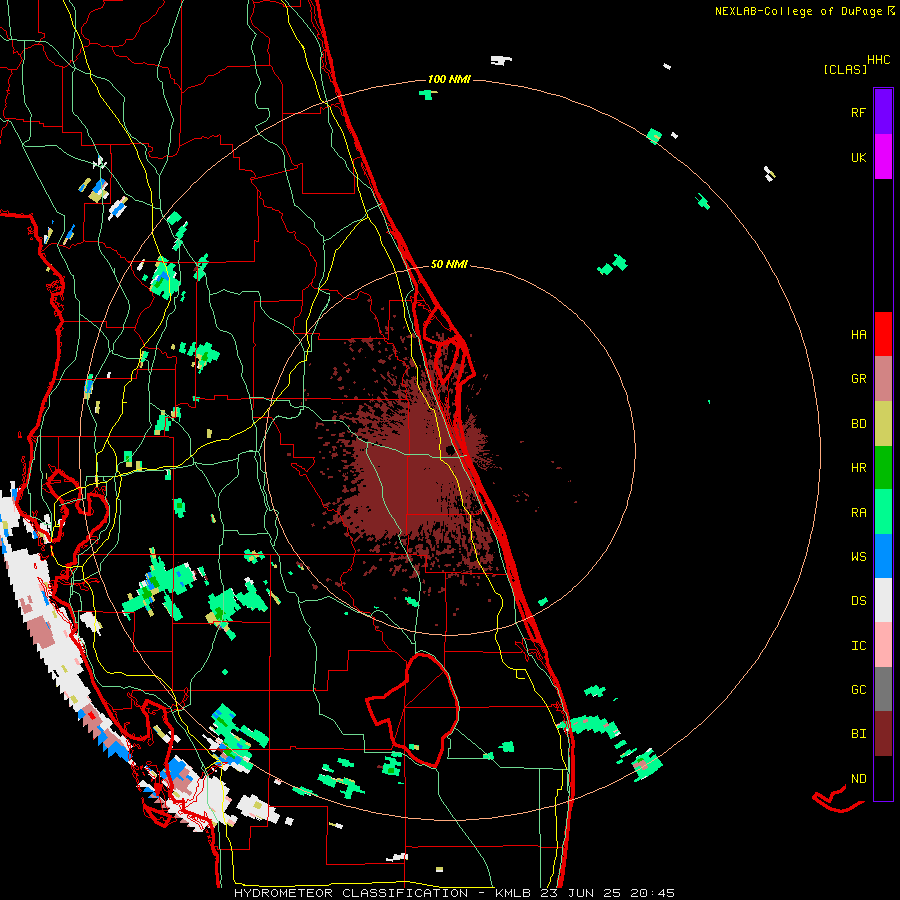Screen dimensions: 900x900
Task: Click the HR legend label
Action: (858, 468)
